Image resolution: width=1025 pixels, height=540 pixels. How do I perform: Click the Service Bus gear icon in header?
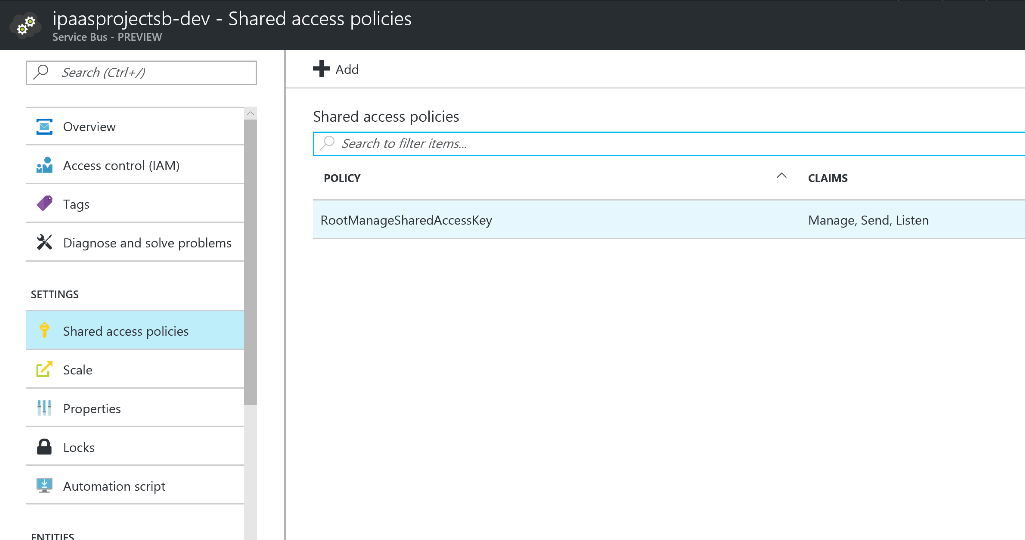pyautogui.click(x=24, y=26)
